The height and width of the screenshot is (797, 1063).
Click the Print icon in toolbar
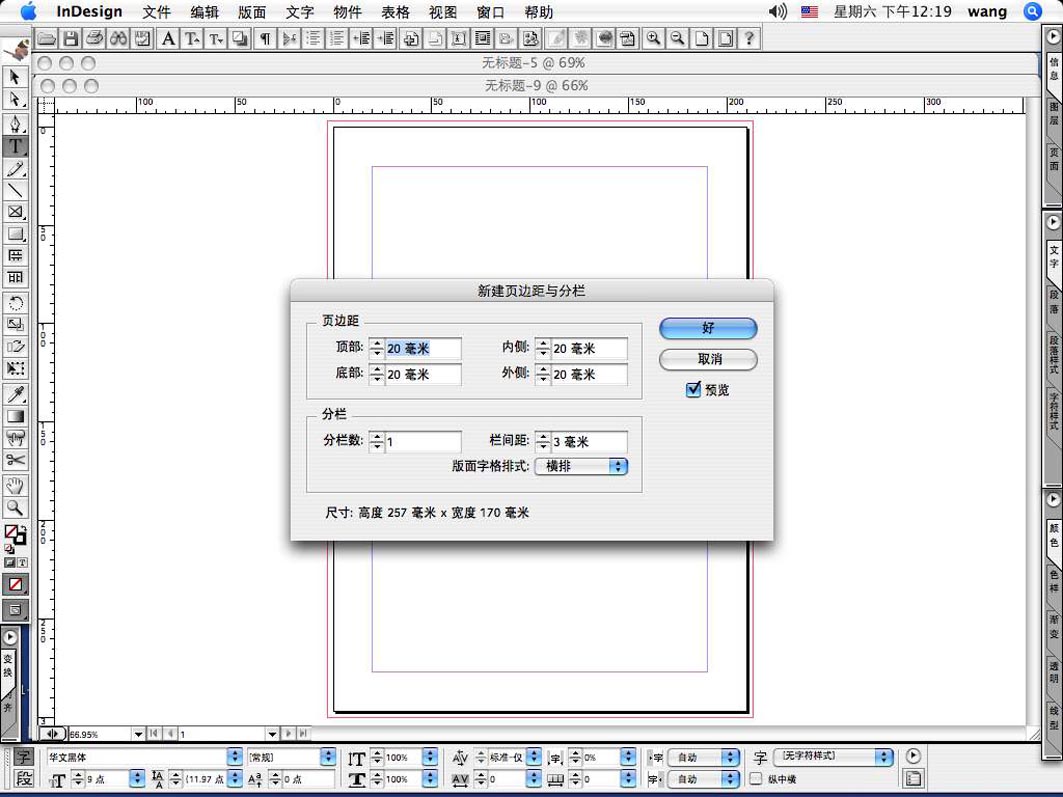[94, 39]
